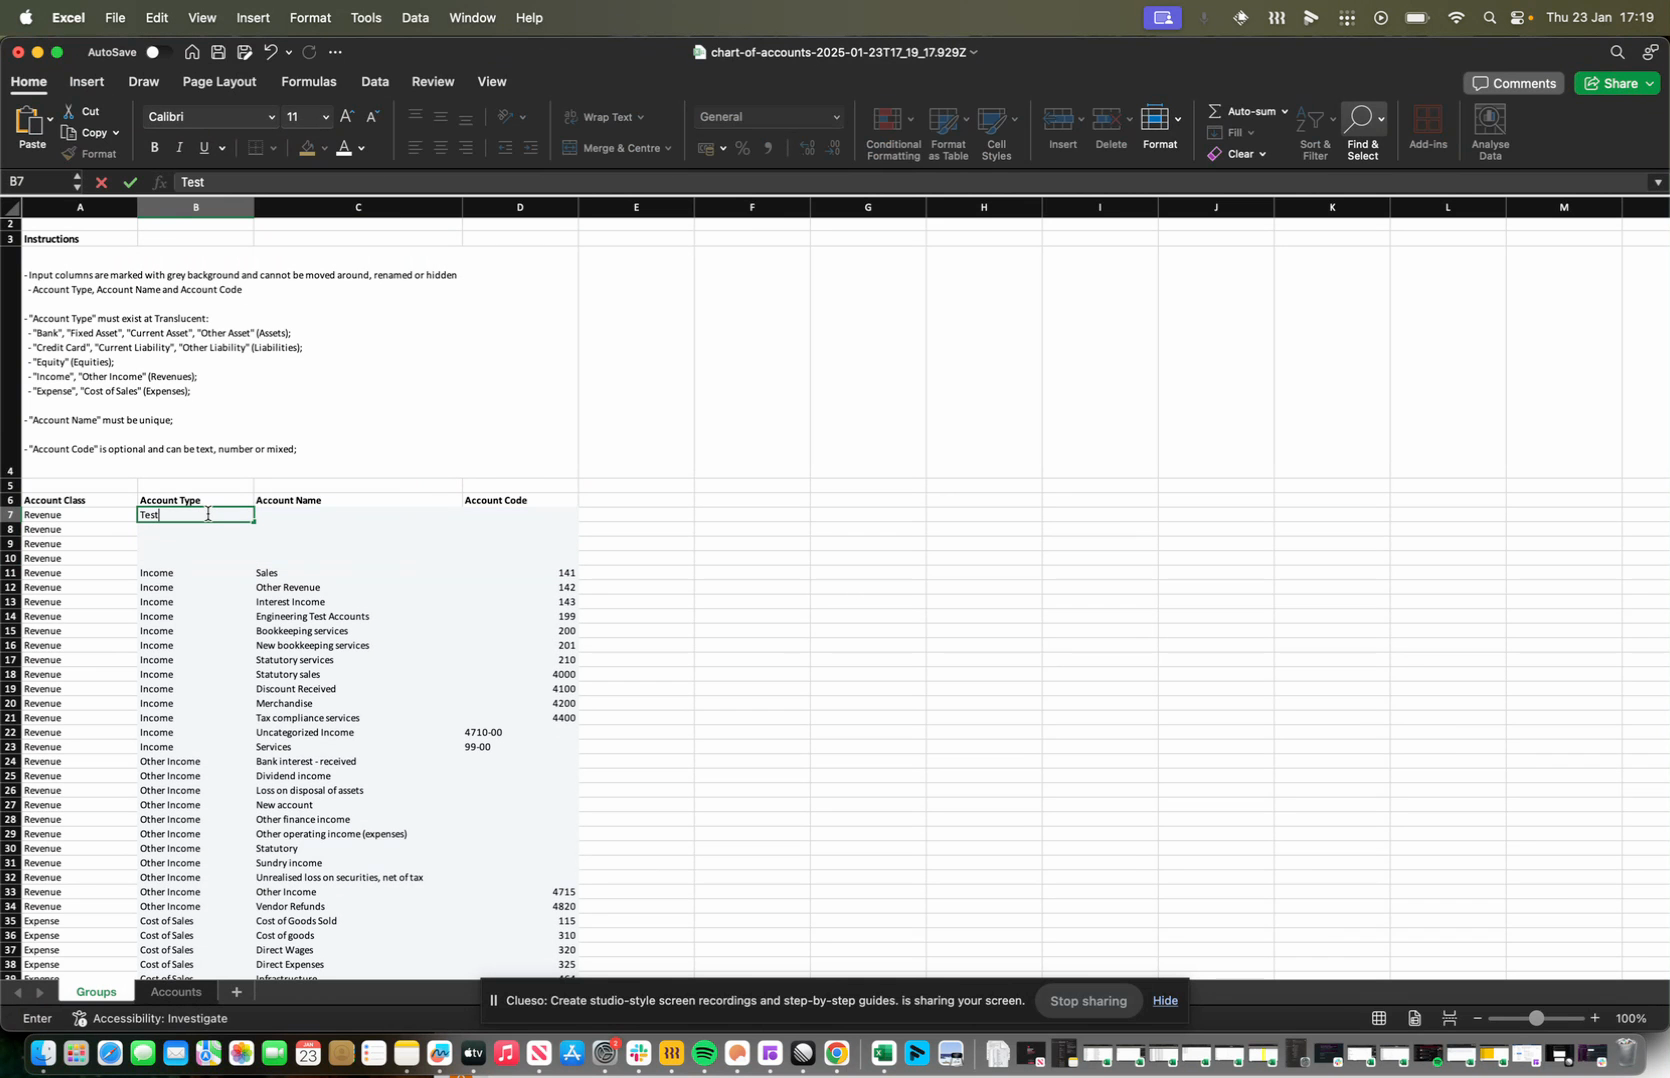
Task: Click the Analyse Data icon
Action: point(1489,121)
